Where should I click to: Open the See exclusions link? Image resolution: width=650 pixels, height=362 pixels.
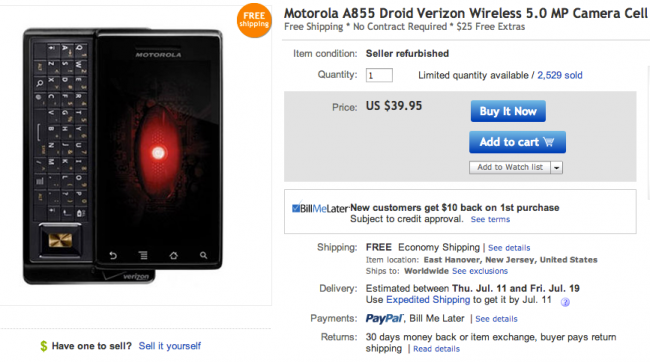coord(480,271)
